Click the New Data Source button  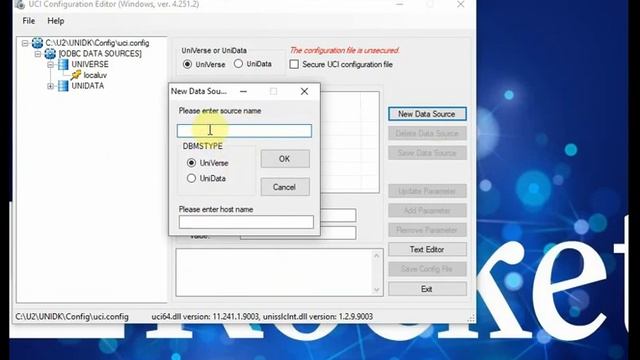[427, 114]
